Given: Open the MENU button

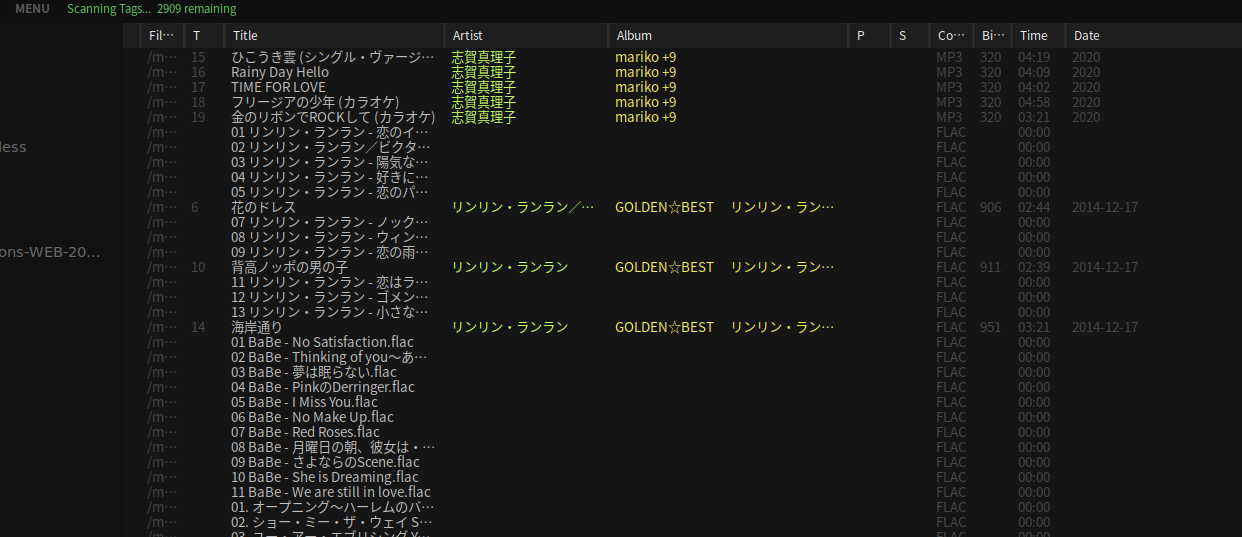Looking at the screenshot, I should [x=32, y=9].
